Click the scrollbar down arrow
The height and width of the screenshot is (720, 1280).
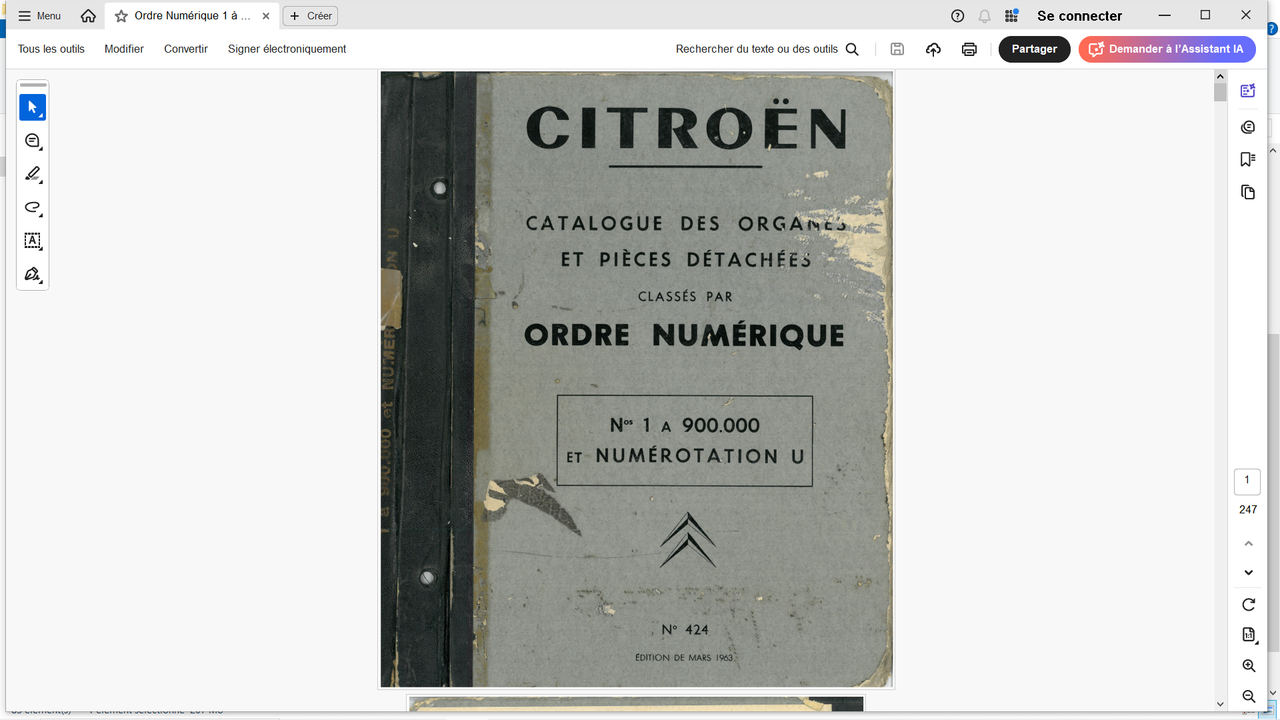(x=1220, y=704)
